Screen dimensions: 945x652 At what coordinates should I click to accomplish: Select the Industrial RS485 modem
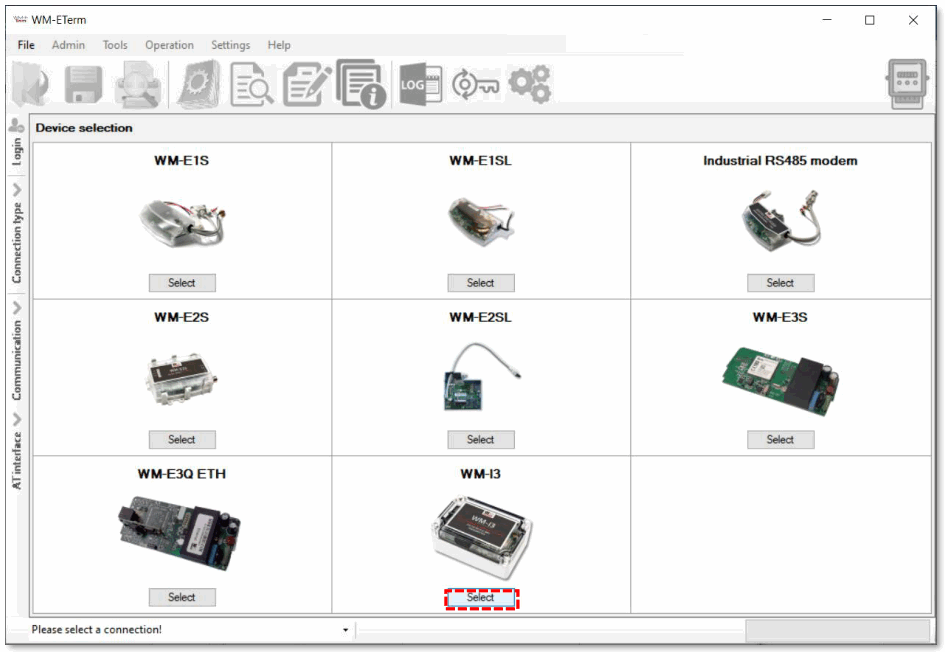pyautogui.click(x=780, y=283)
